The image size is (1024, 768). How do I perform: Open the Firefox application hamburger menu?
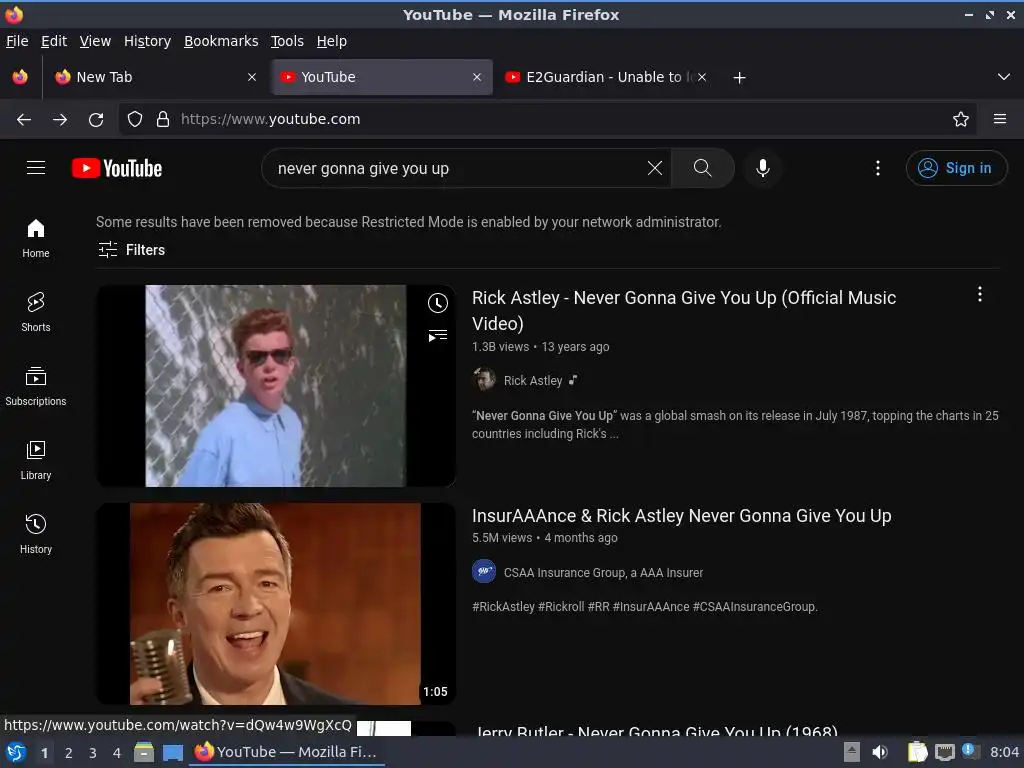(x=1000, y=120)
